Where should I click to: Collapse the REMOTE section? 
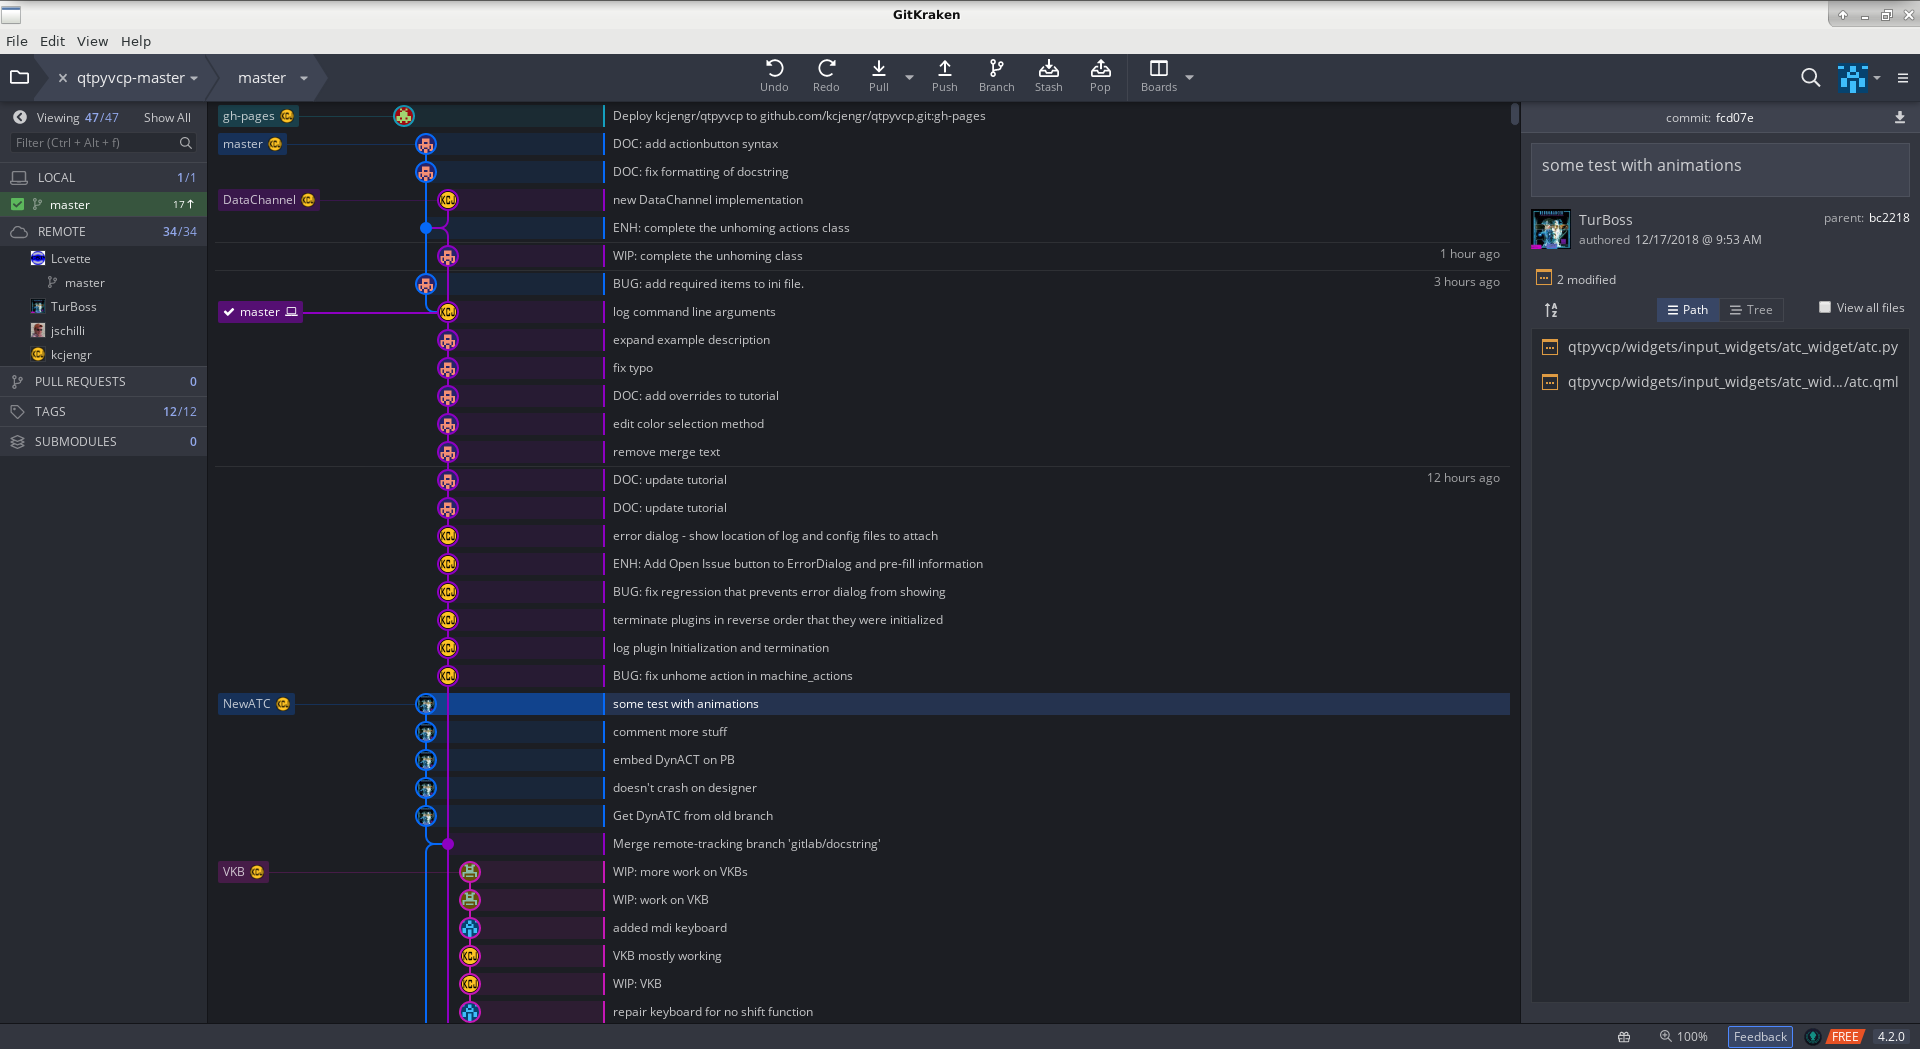pyautogui.click(x=103, y=231)
